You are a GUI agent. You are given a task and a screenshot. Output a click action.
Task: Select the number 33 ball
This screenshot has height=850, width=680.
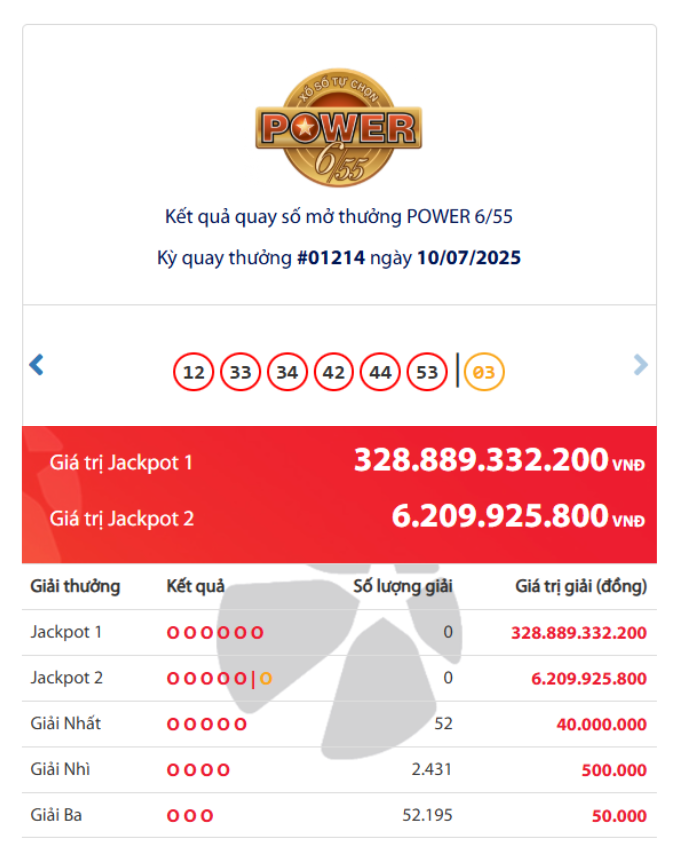click(240, 372)
